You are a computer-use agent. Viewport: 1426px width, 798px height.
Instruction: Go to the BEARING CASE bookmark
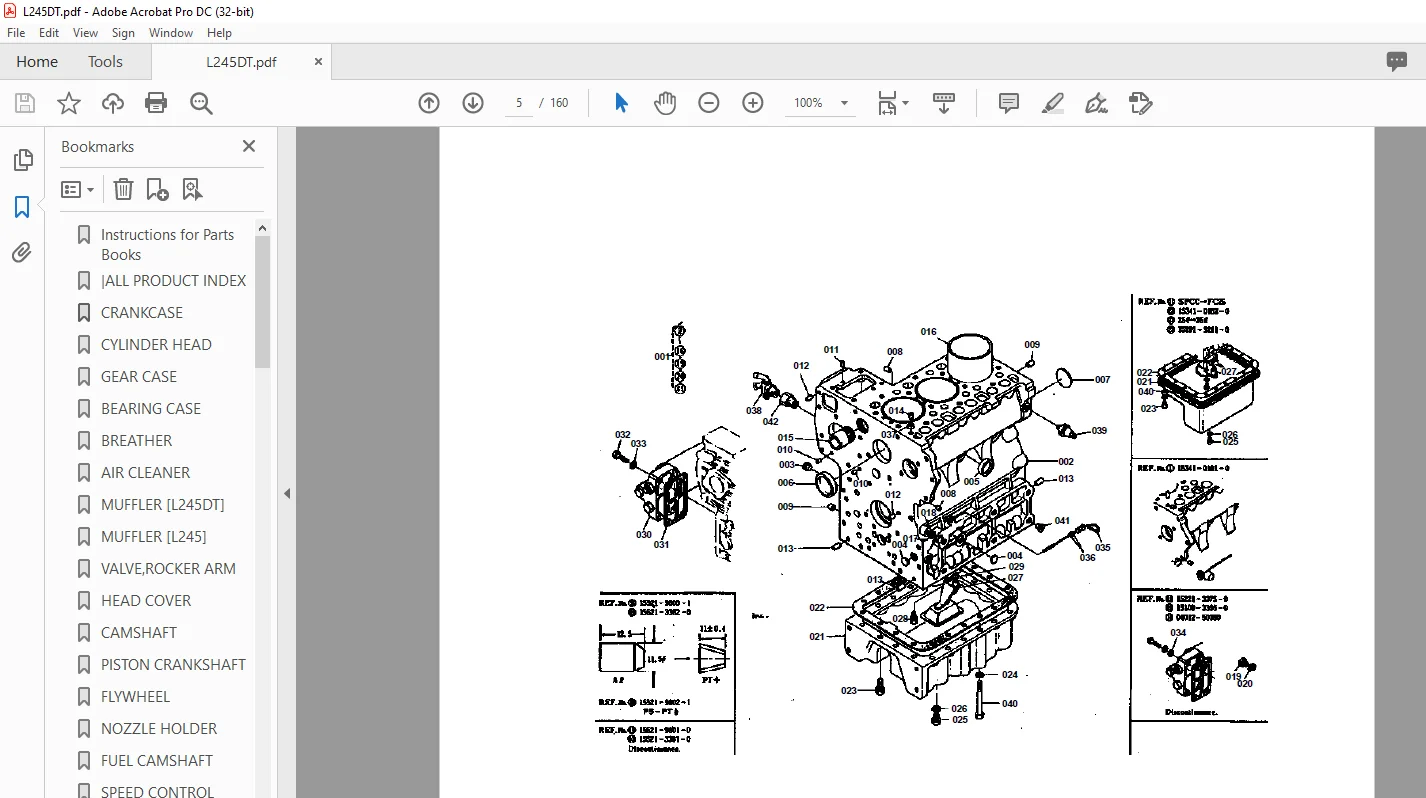pos(151,409)
